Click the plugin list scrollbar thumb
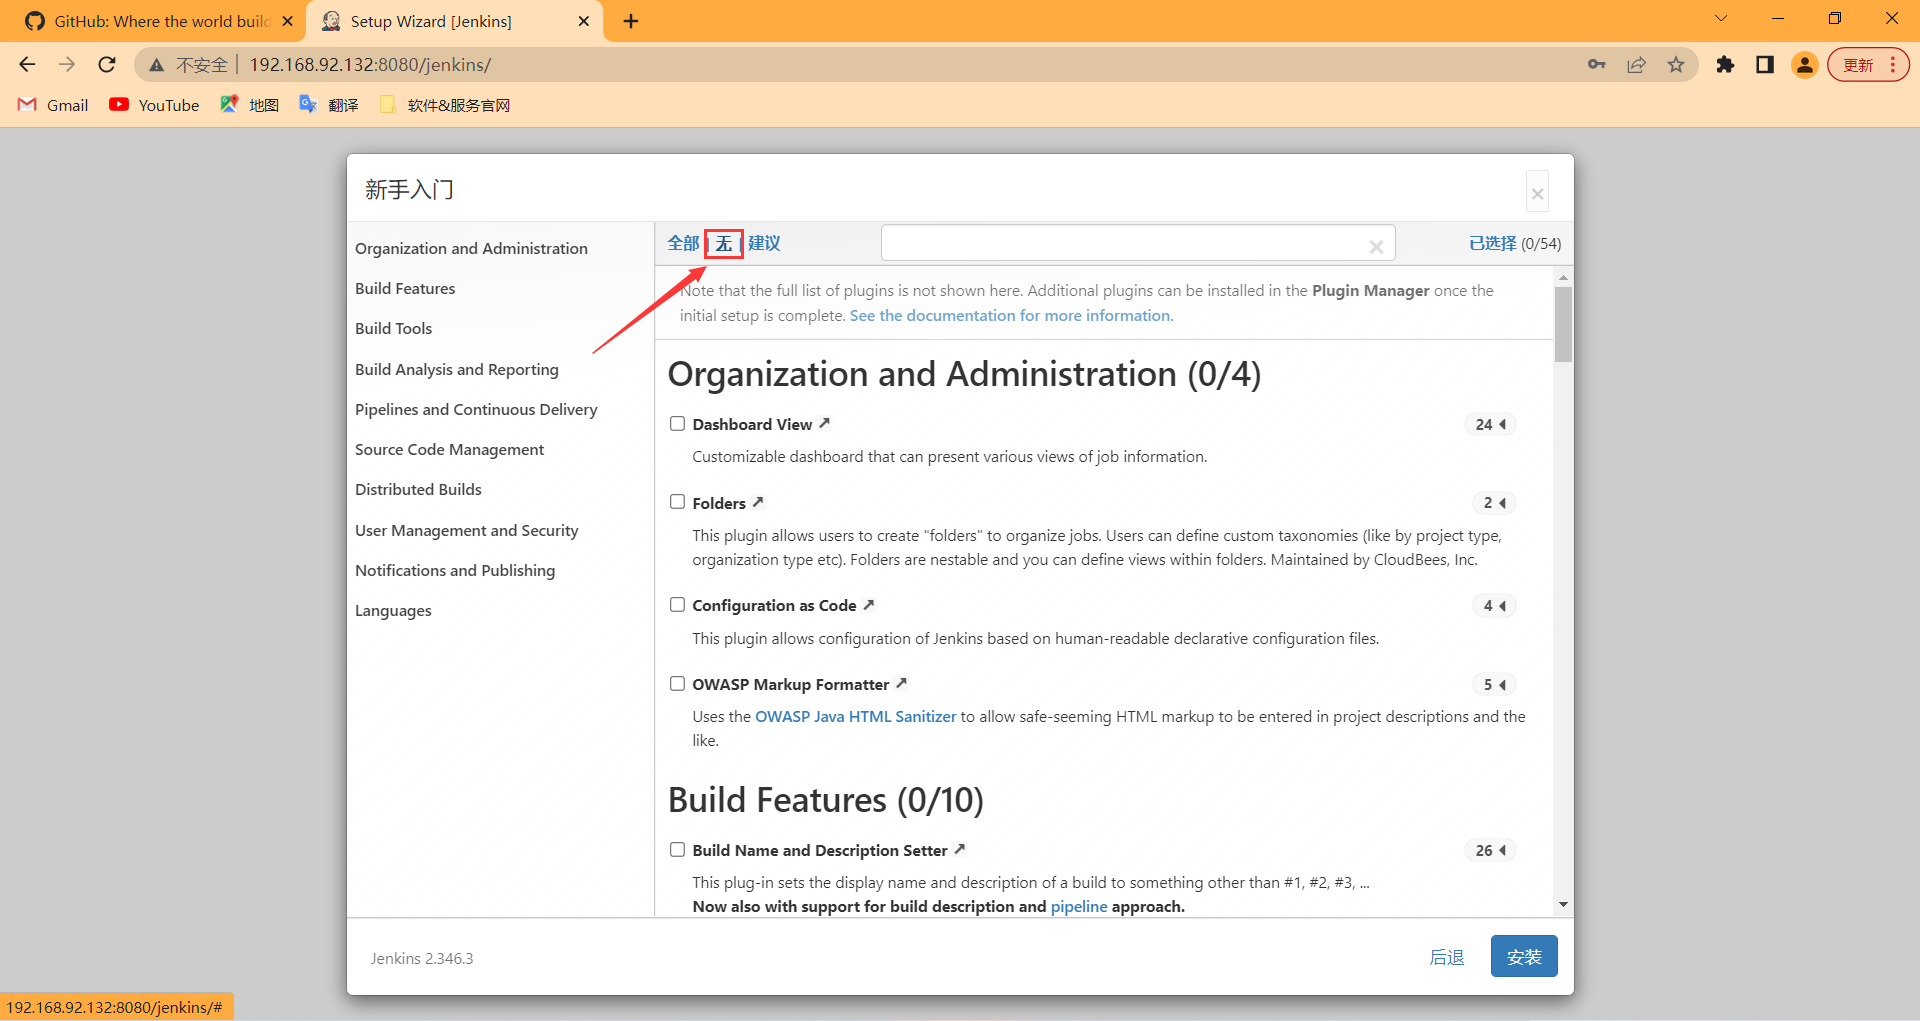The image size is (1920, 1021). [x=1563, y=324]
